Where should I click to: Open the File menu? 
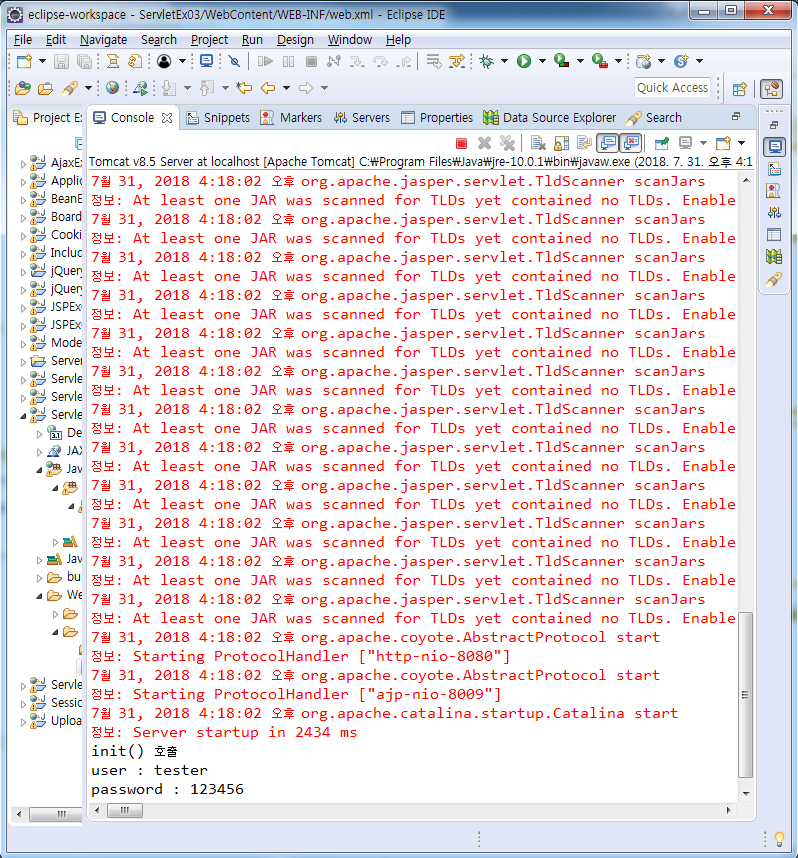(23, 40)
